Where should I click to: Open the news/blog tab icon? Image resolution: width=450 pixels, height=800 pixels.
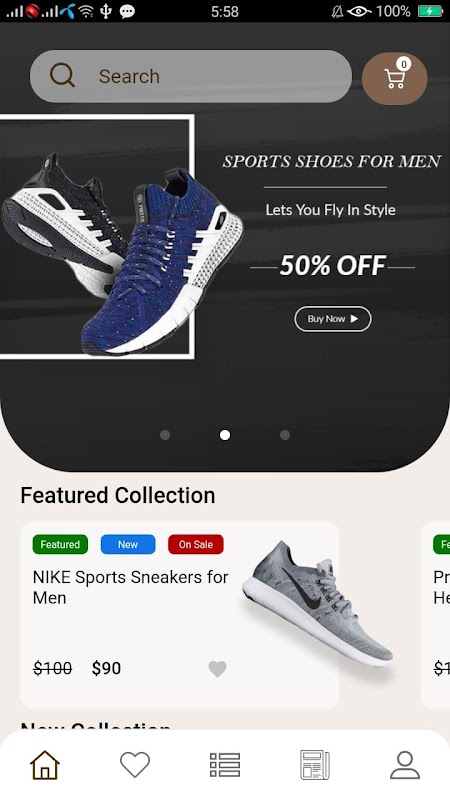pos(315,765)
